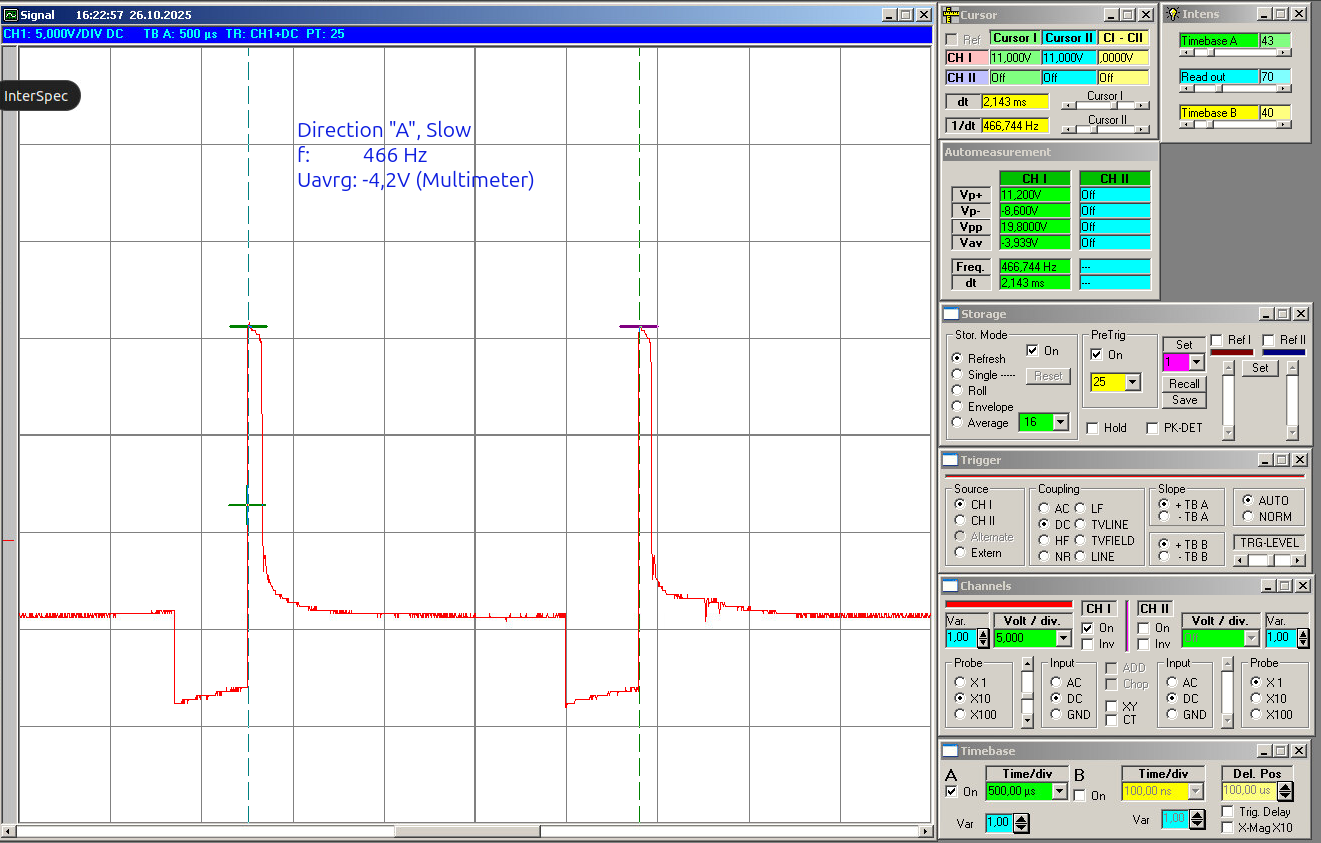This screenshot has width=1321, height=843.
Task: Open Timebase A Time/div dropdown
Action: (1059, 791)
